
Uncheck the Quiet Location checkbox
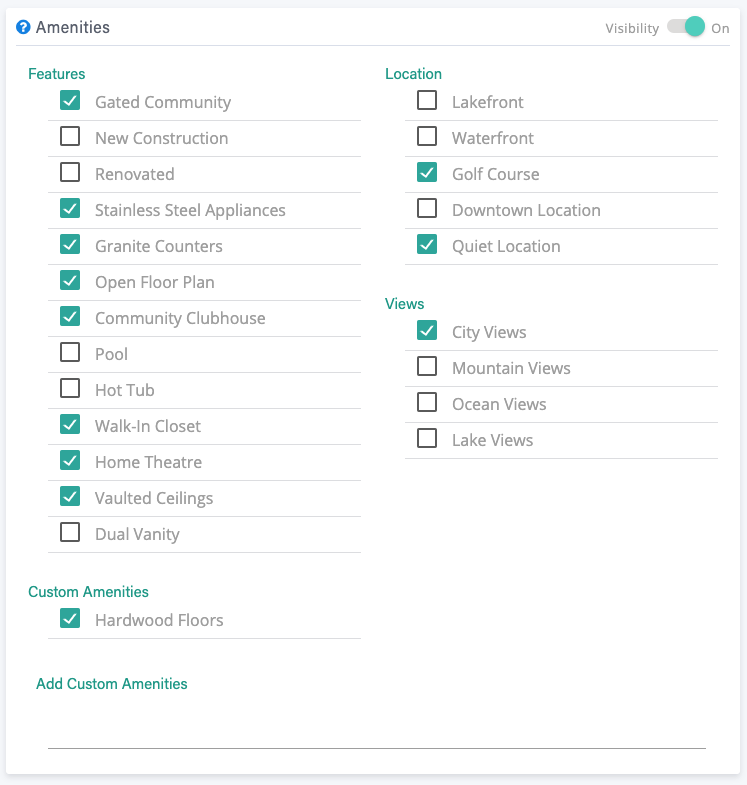427,244
